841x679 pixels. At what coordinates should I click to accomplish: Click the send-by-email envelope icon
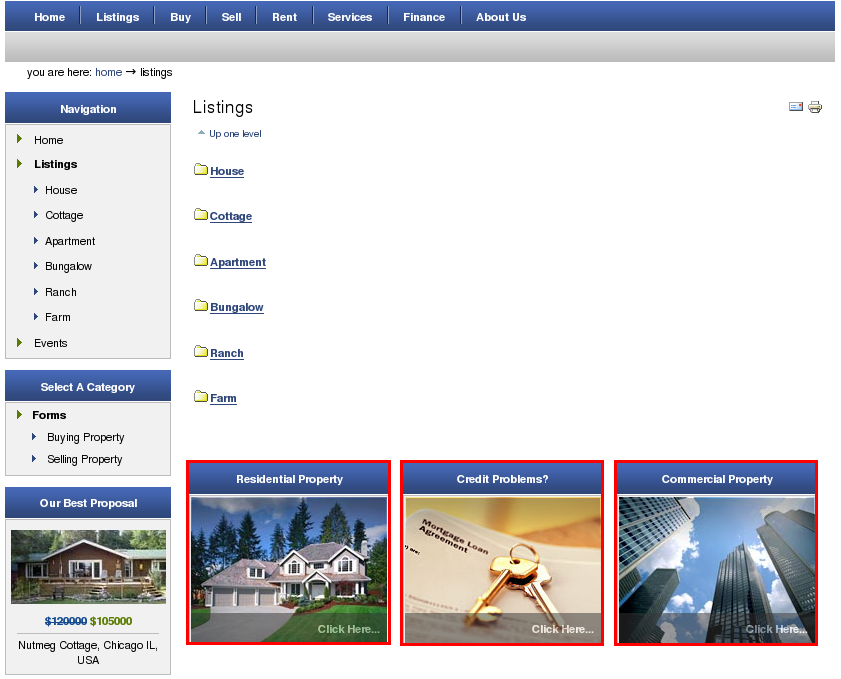pos(796,107)
